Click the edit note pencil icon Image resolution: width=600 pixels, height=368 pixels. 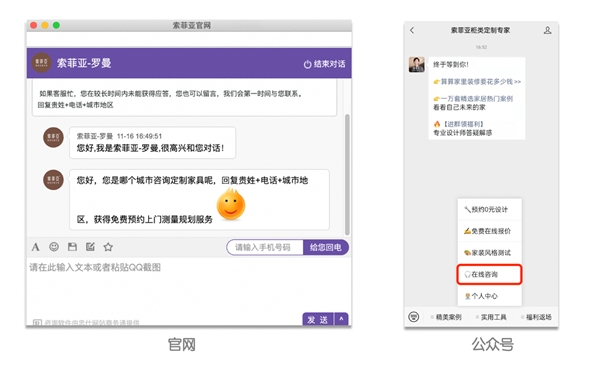[90, 247]
